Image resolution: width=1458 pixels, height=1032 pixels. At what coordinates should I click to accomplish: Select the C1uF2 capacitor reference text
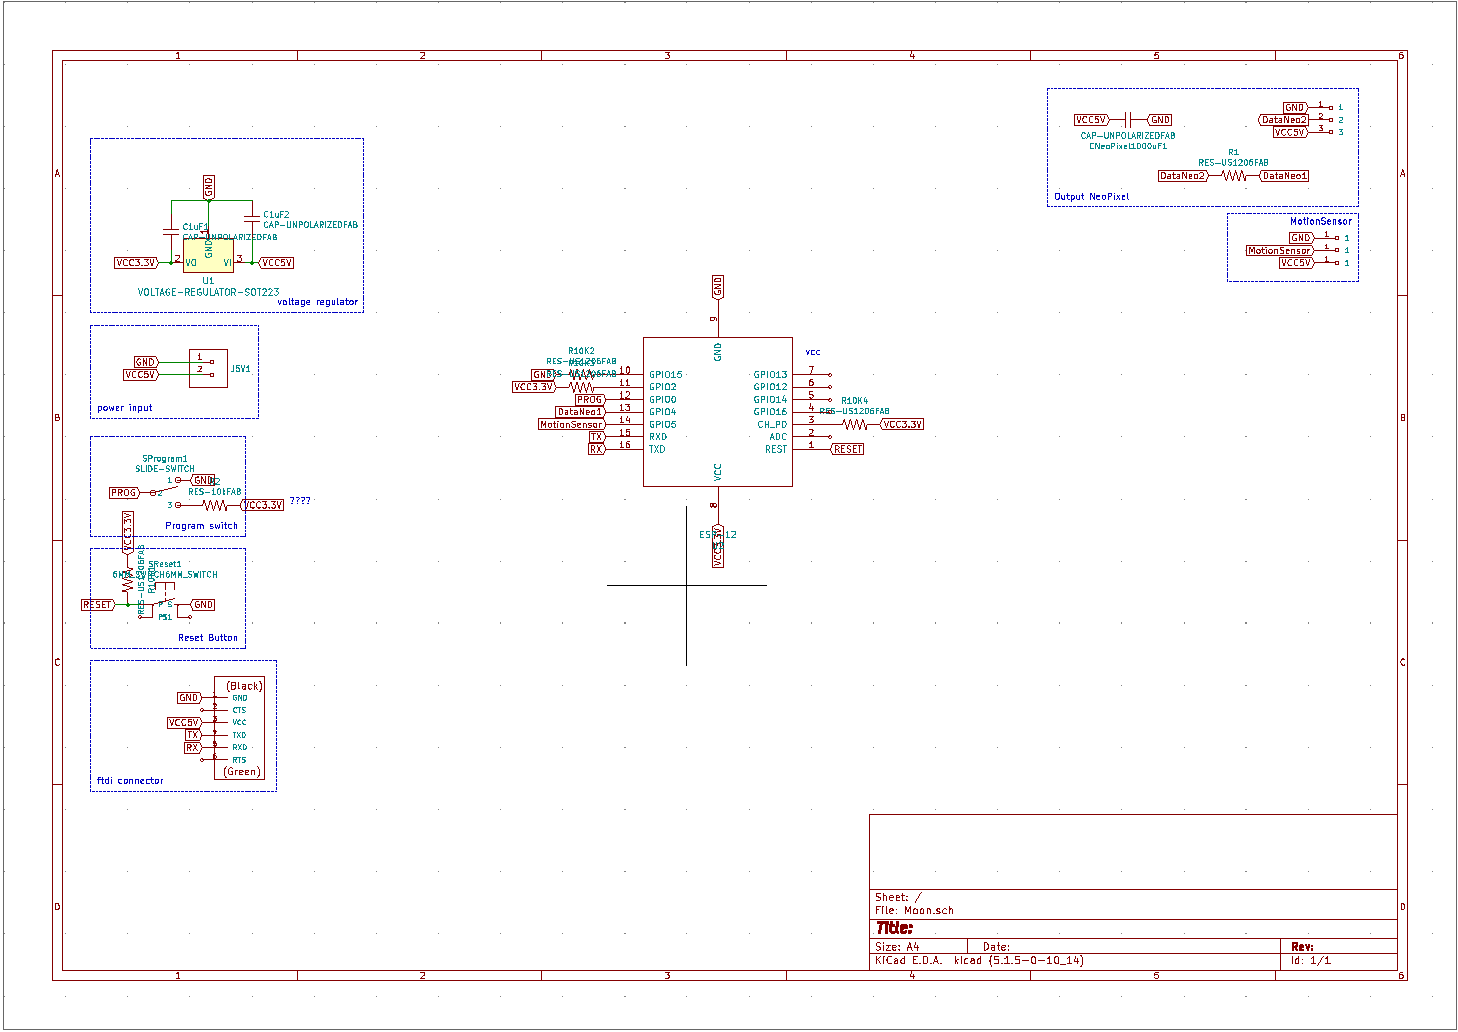tap(276, 215)
